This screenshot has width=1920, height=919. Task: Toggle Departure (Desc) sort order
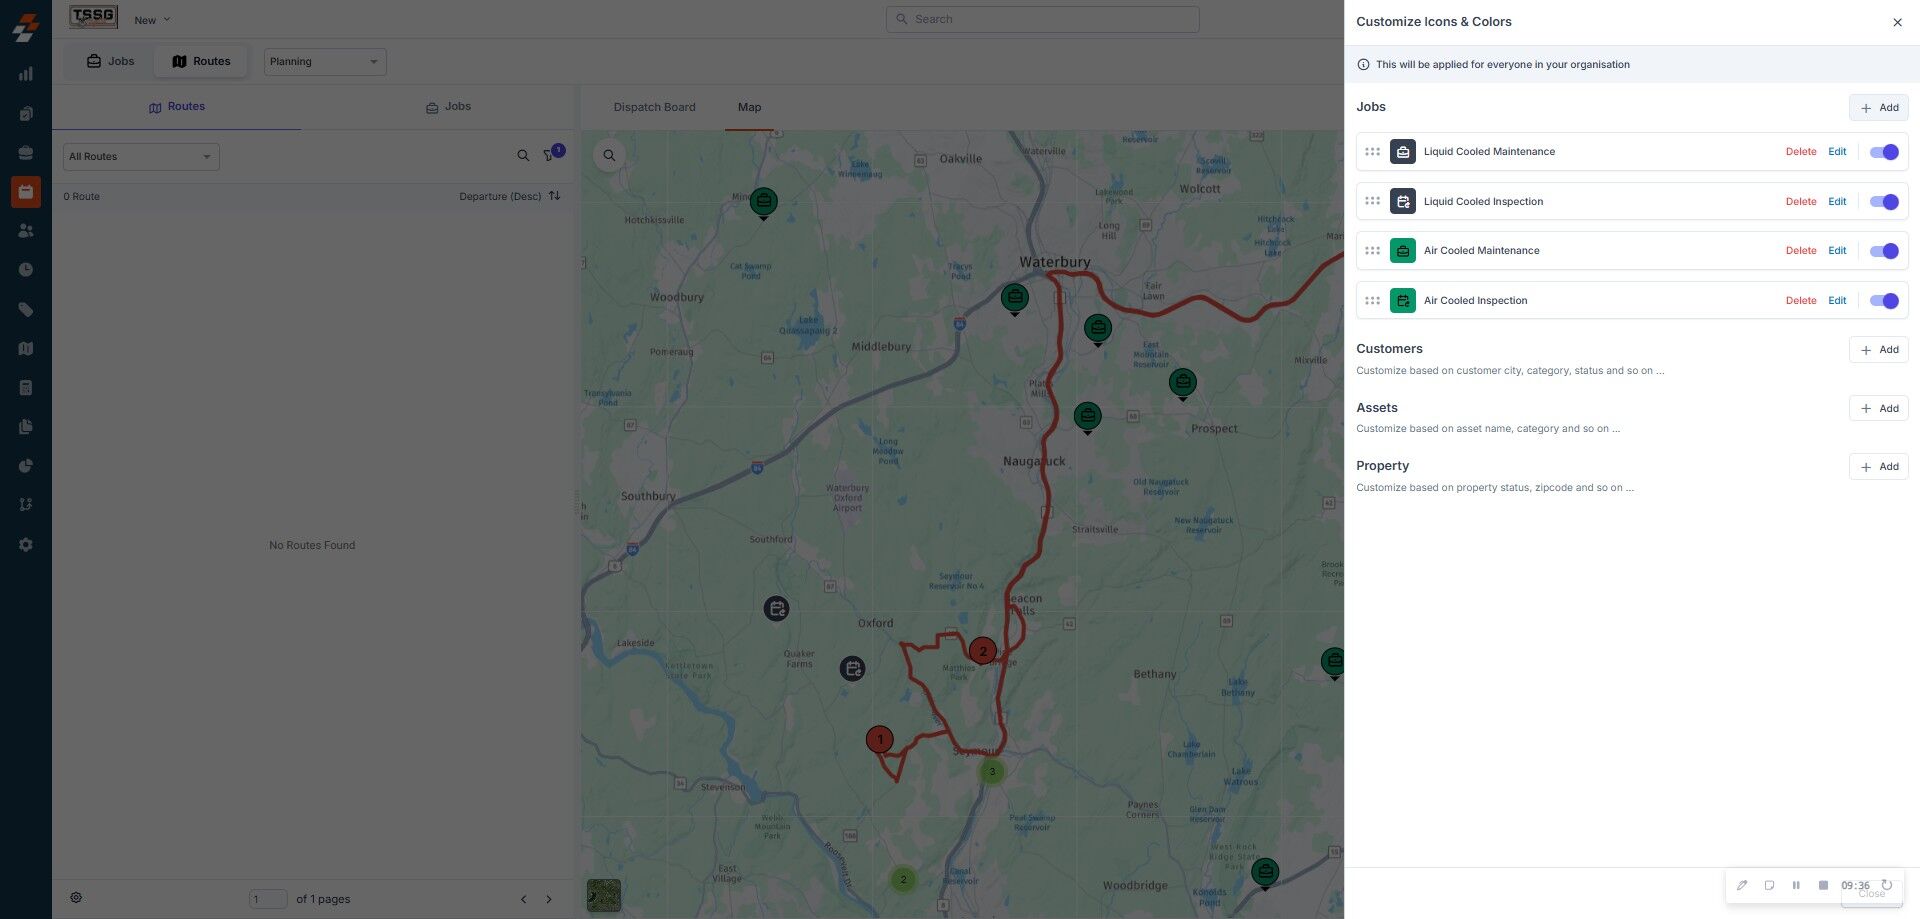pos(510,196)
